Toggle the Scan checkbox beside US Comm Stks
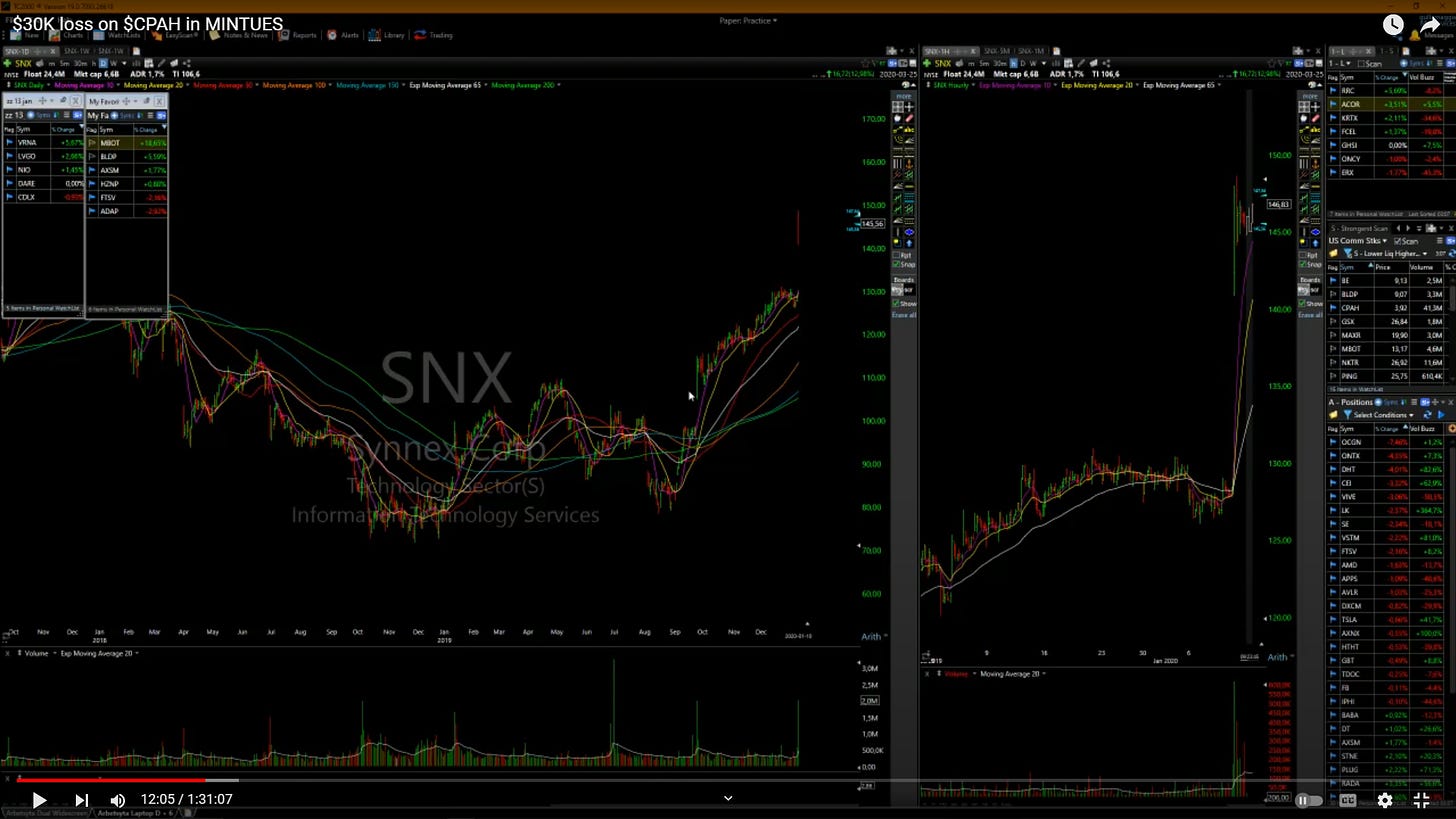 (x=1399, y=241)
